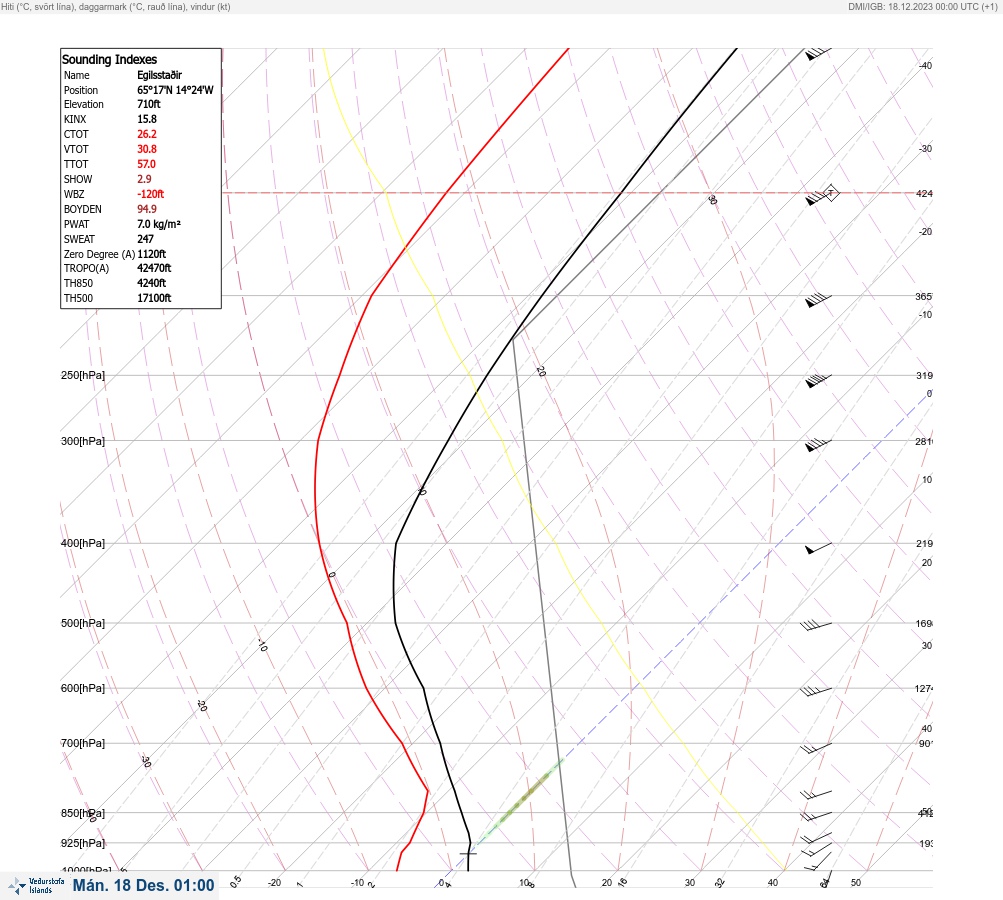The width and height of the screenshot is (1003, 900).
Task: Click the '400[hPa]' pressure label
Action: (83, 543)
